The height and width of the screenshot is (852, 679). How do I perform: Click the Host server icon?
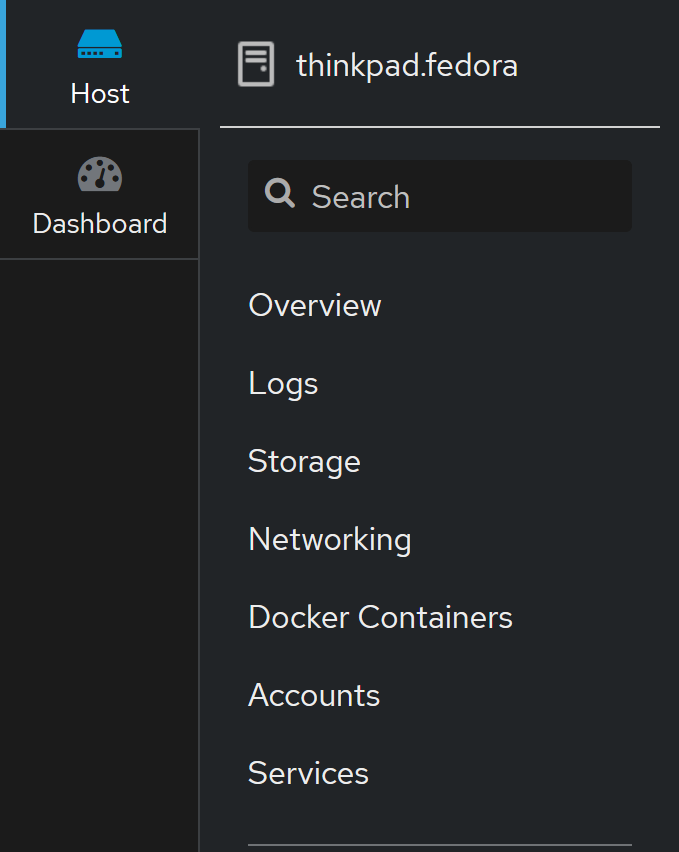click(x=99, y=44)
